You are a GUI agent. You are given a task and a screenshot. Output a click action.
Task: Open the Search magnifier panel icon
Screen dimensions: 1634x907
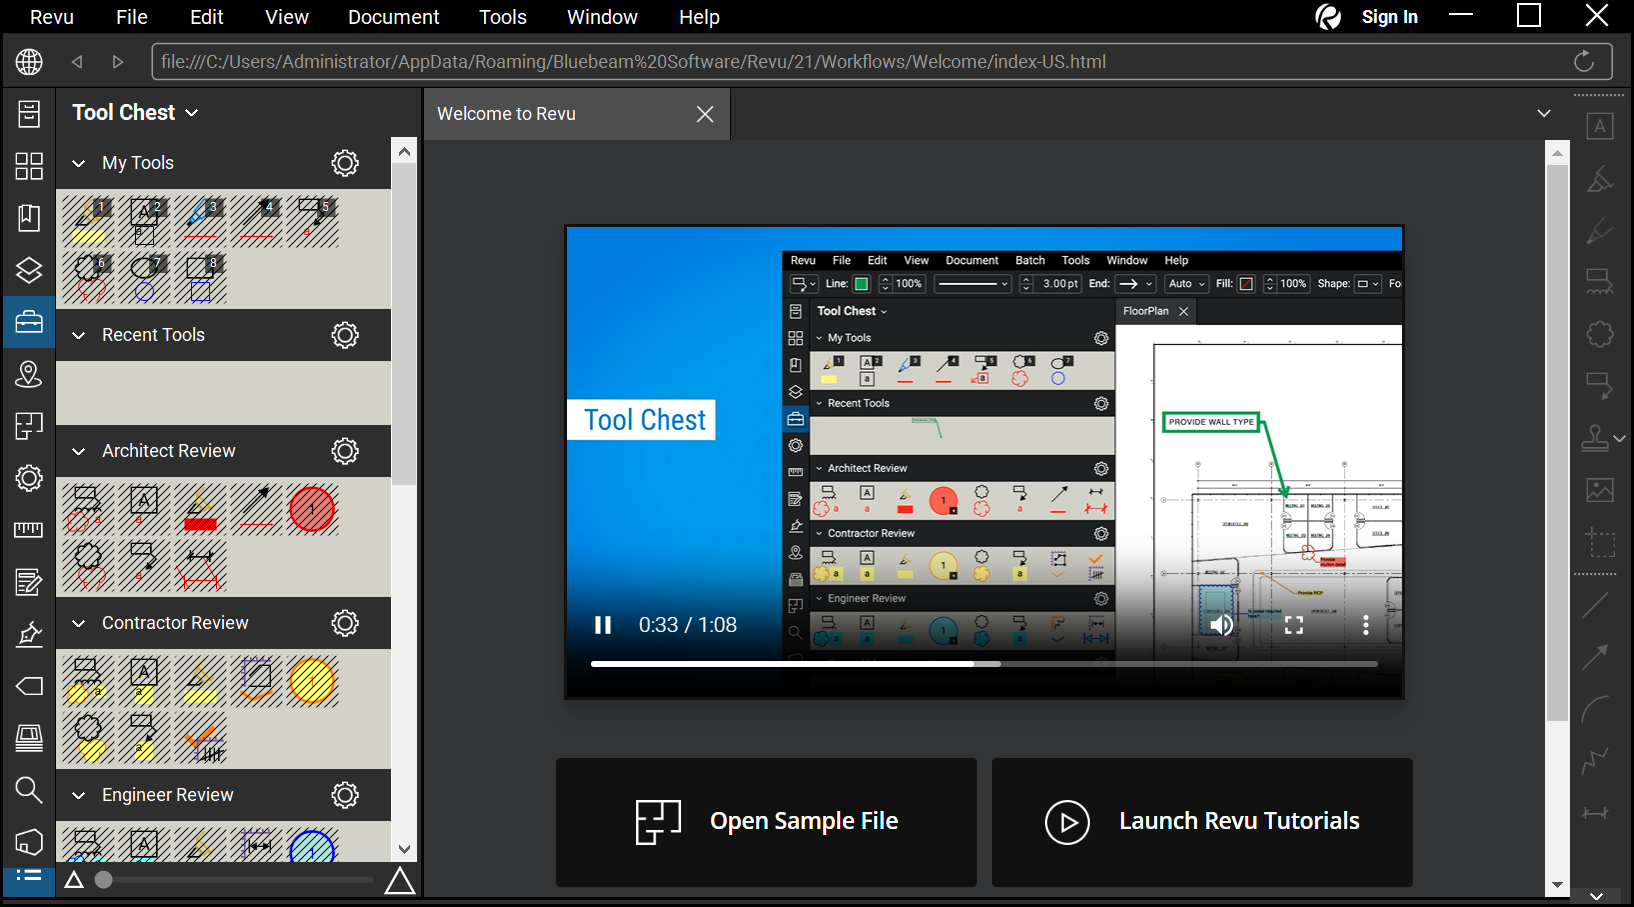[29, 790]
